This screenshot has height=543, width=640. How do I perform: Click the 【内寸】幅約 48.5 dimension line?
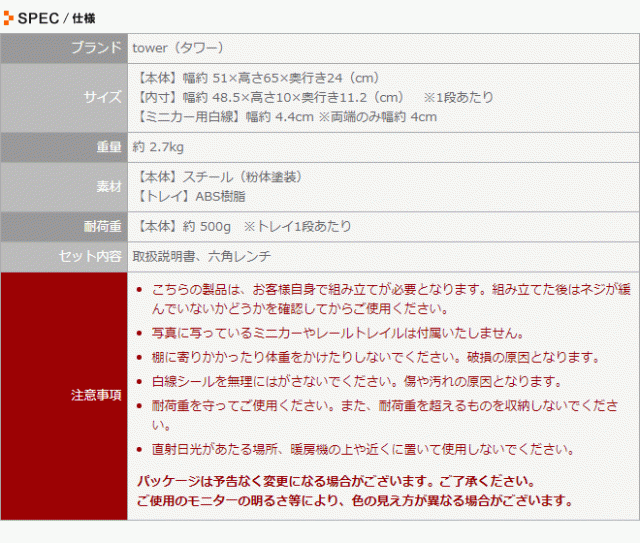(x=268, y=97)
